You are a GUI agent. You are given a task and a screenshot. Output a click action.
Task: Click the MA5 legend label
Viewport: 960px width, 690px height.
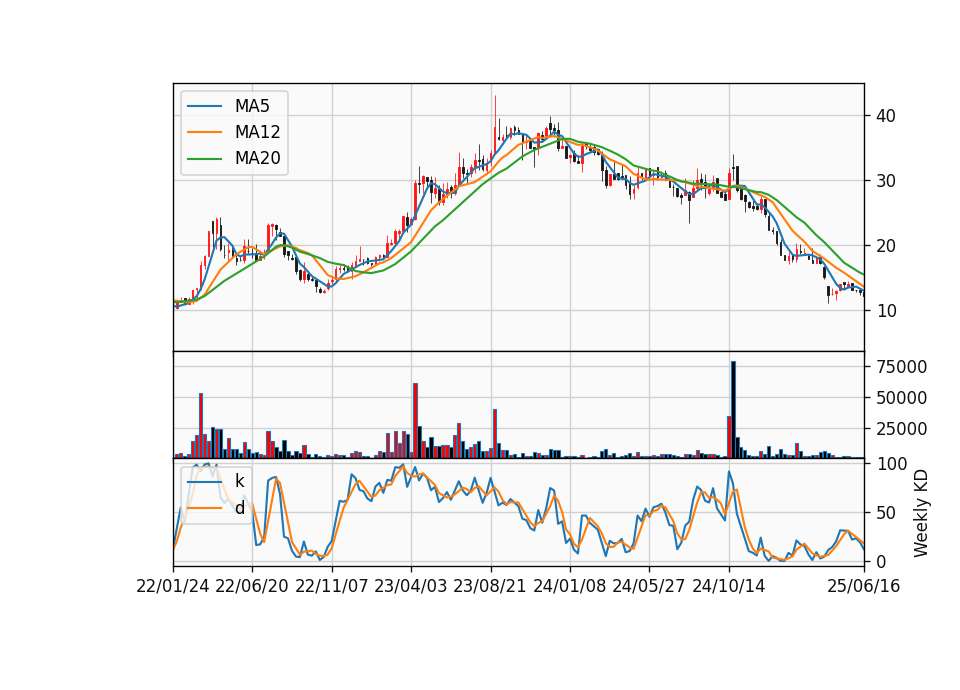coord(252,106)
